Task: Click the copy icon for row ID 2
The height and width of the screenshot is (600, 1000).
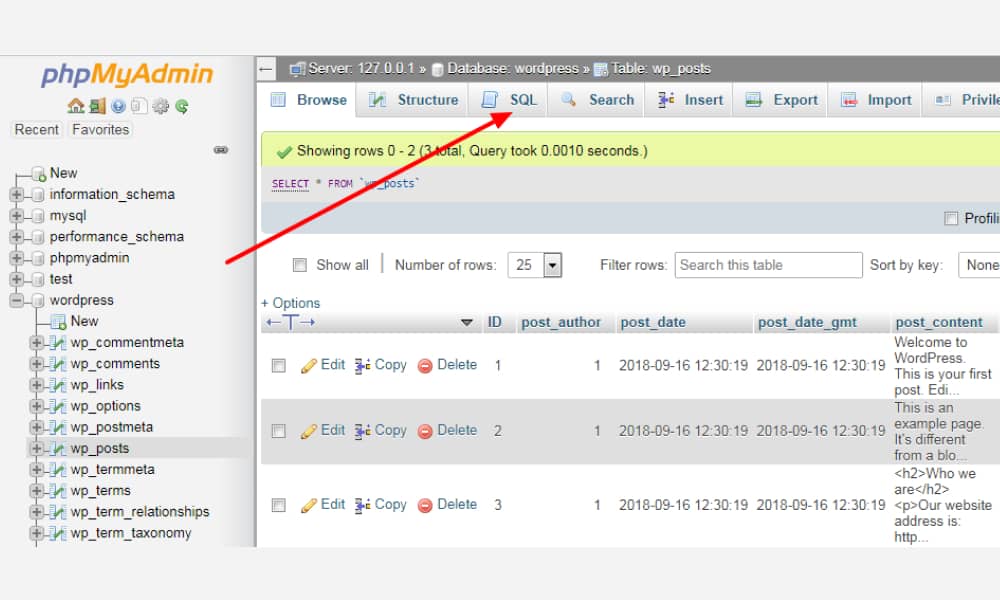Action: (362, 431)
